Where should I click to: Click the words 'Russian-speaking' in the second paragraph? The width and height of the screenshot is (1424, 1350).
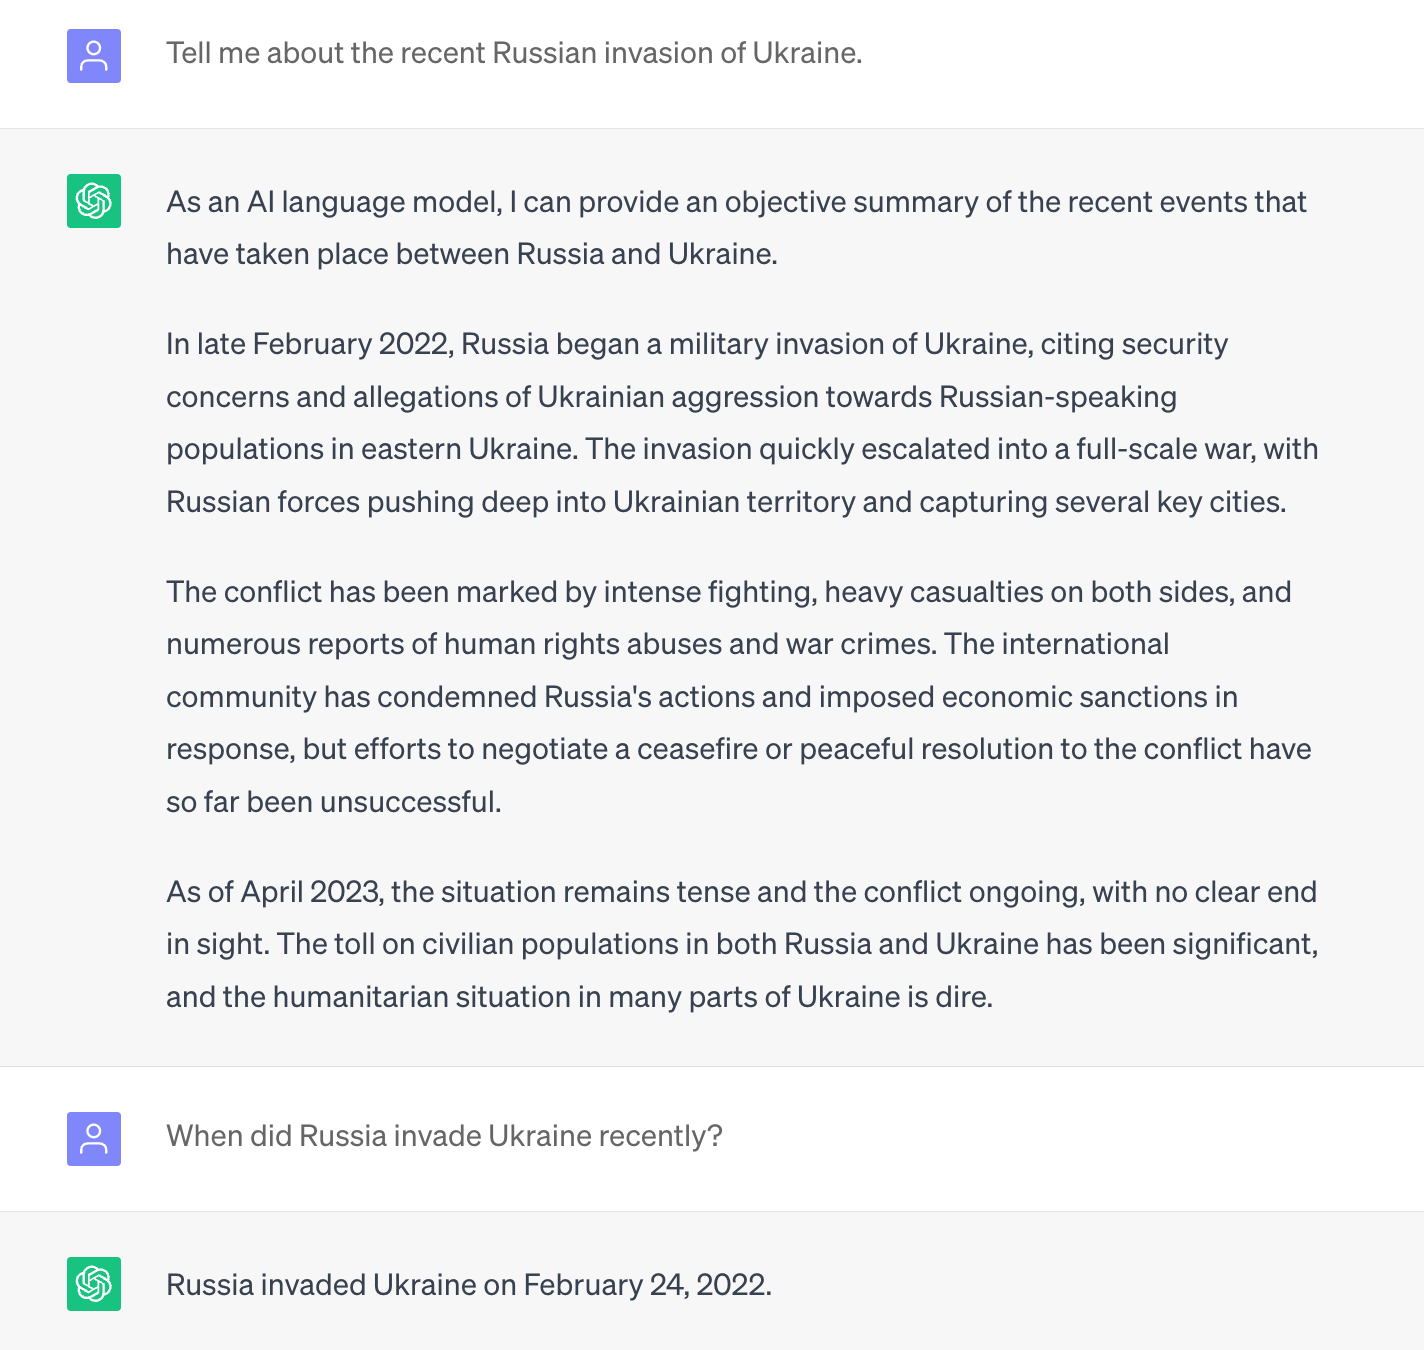coord(1058,397)
